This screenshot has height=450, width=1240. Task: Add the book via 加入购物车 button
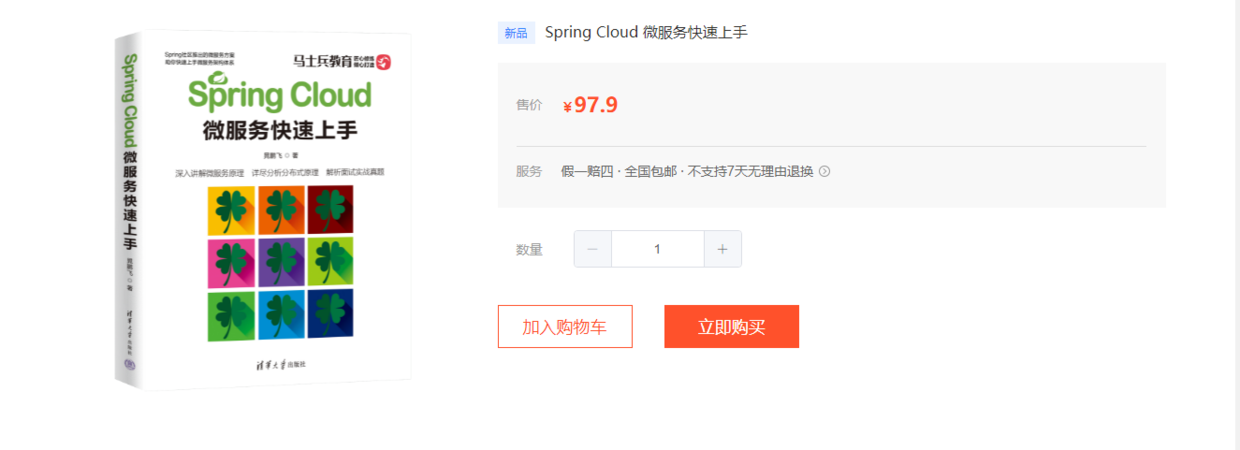point(565,326)
